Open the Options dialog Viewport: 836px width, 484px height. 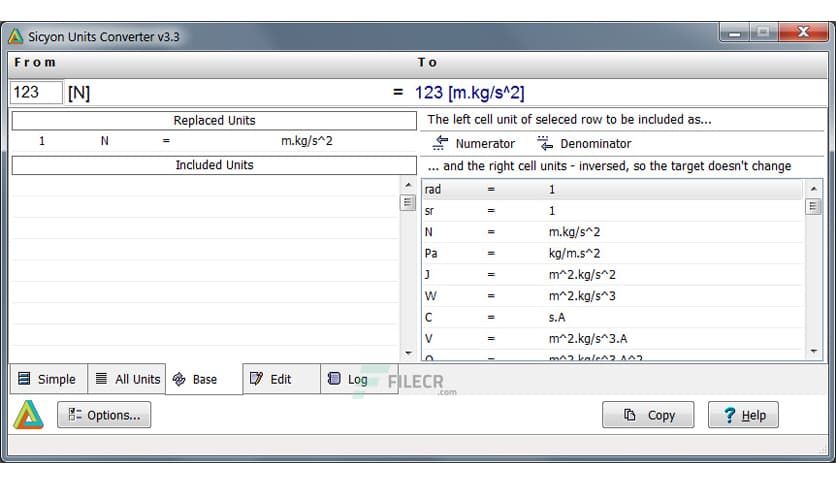click(104, 415)
